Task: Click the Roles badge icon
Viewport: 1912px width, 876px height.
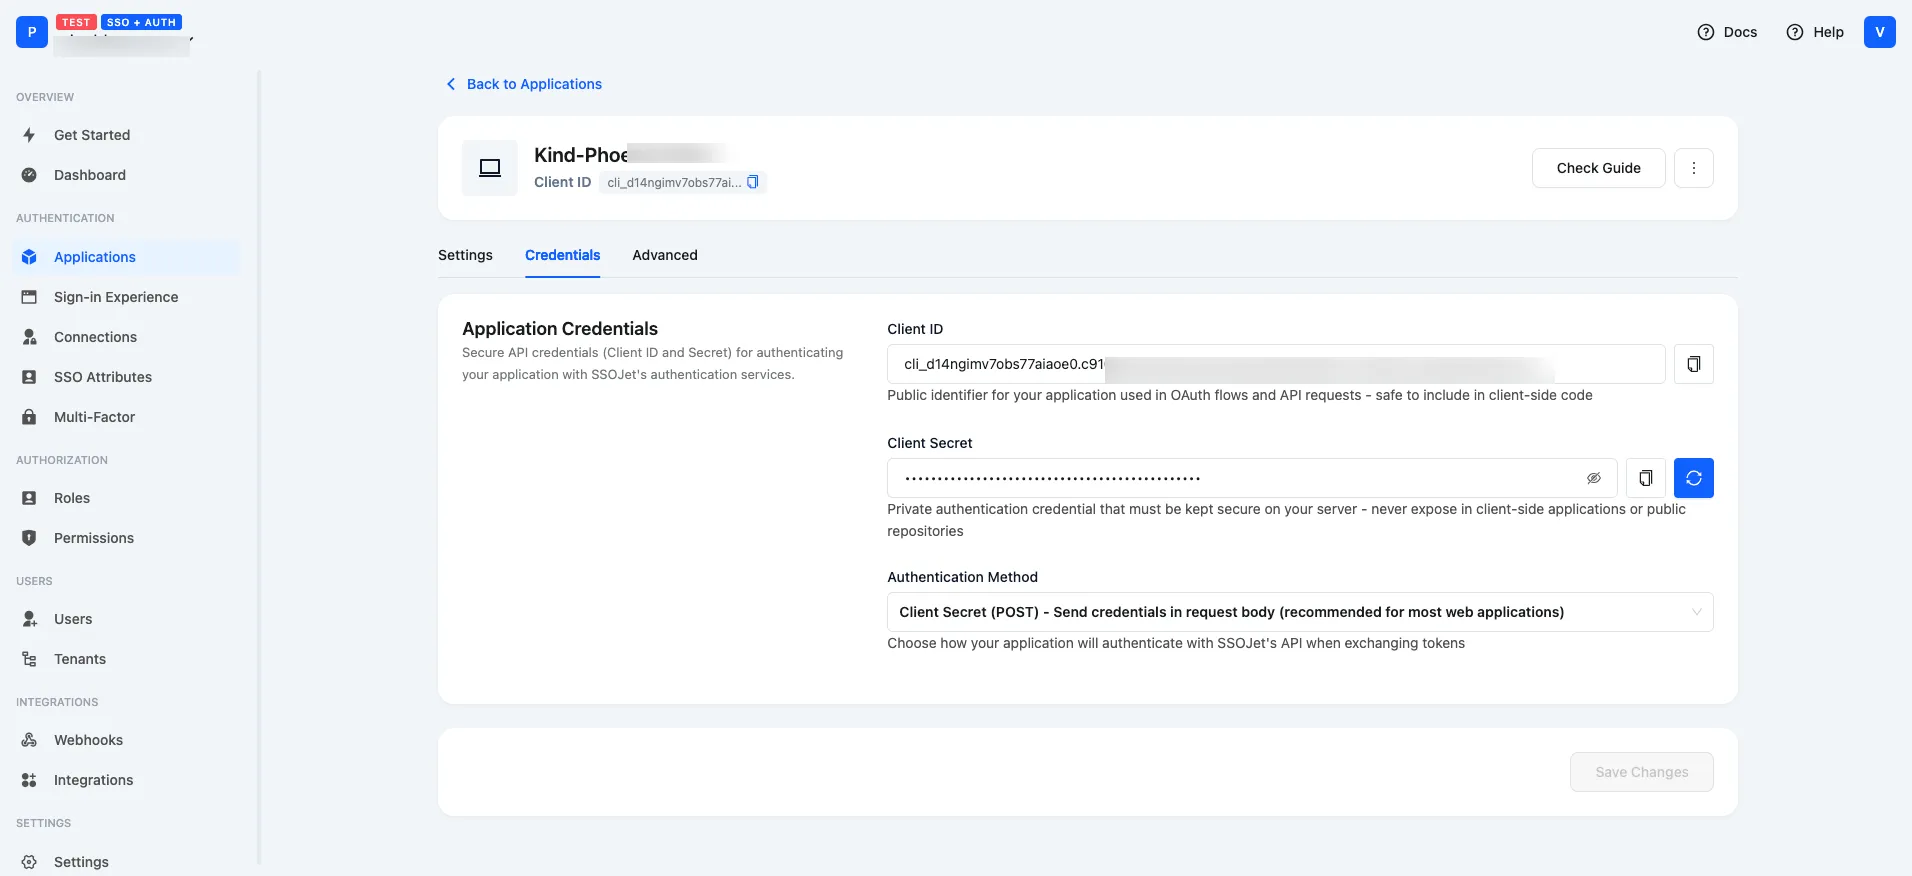Action: coord(29,498)
